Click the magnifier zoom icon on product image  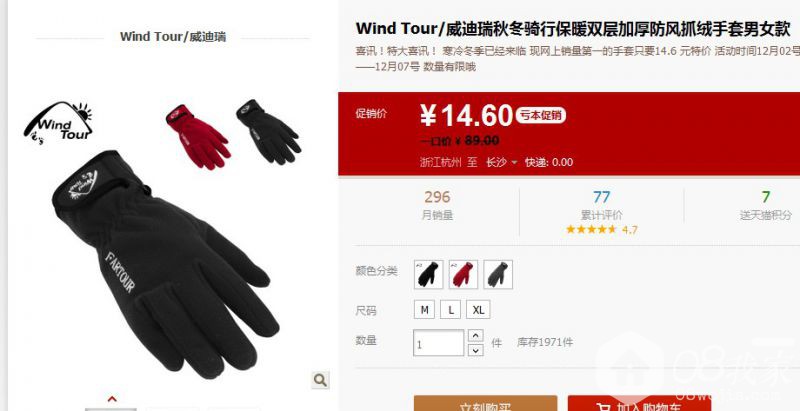pos(320,380)
